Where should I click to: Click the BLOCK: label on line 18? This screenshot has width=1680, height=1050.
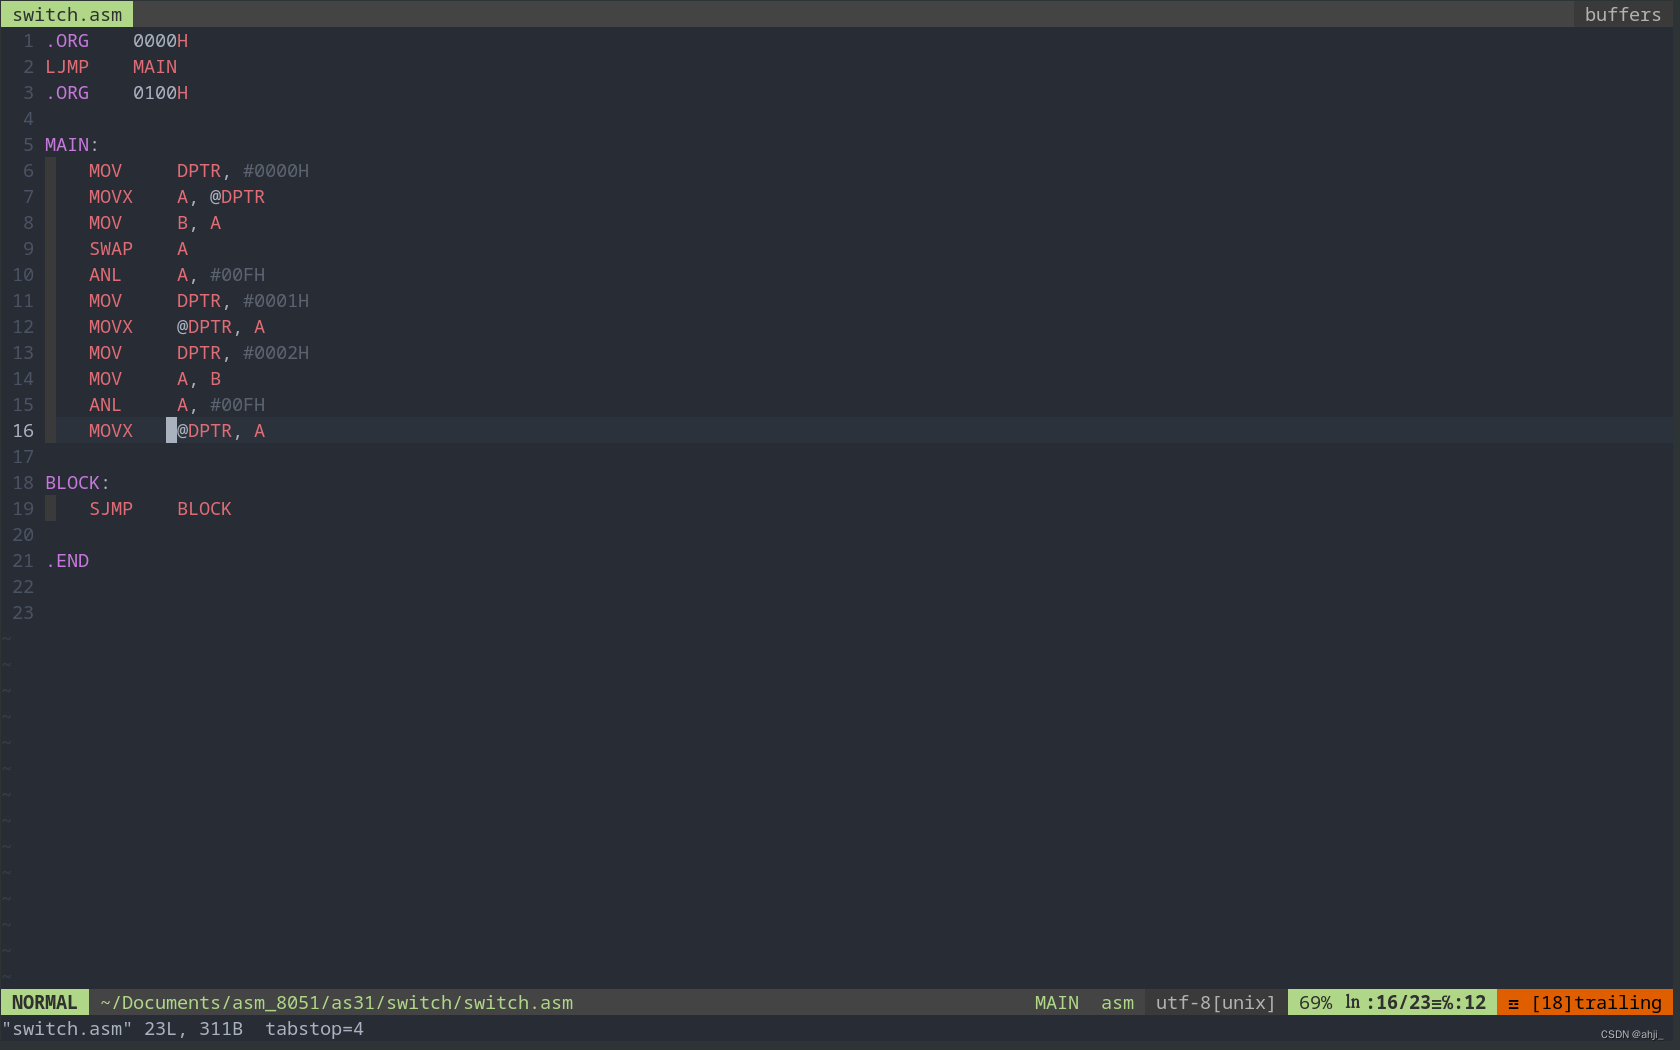(78, 483)
